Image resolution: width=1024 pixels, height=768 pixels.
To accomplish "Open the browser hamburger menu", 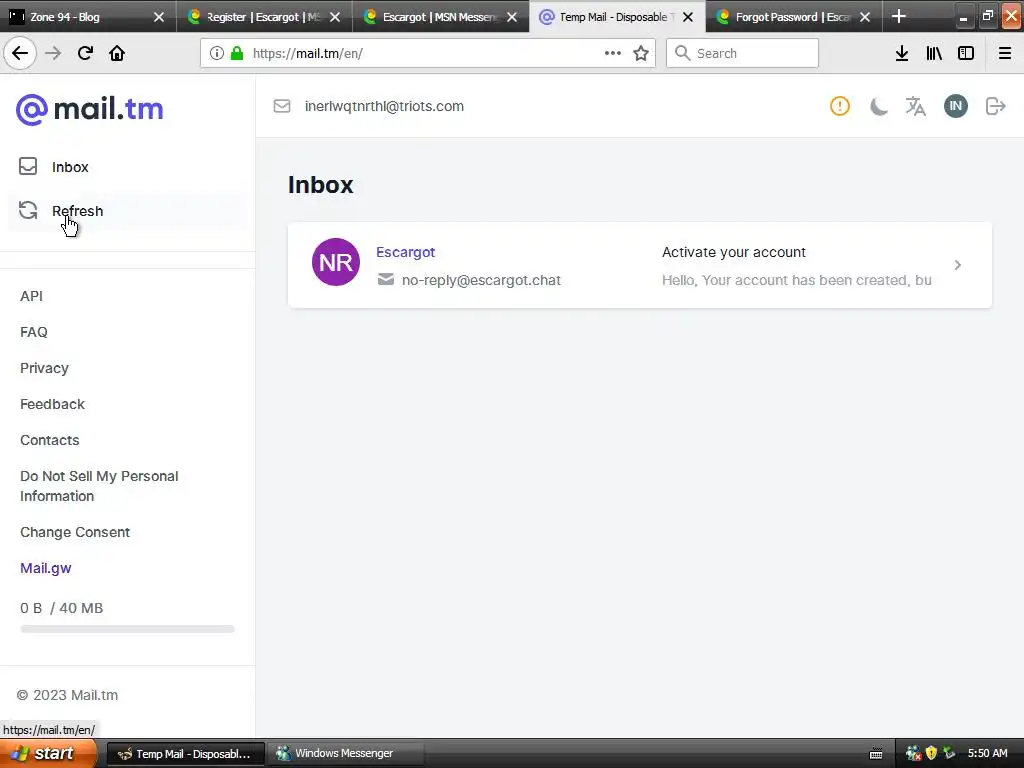I will coord(1005,53).
